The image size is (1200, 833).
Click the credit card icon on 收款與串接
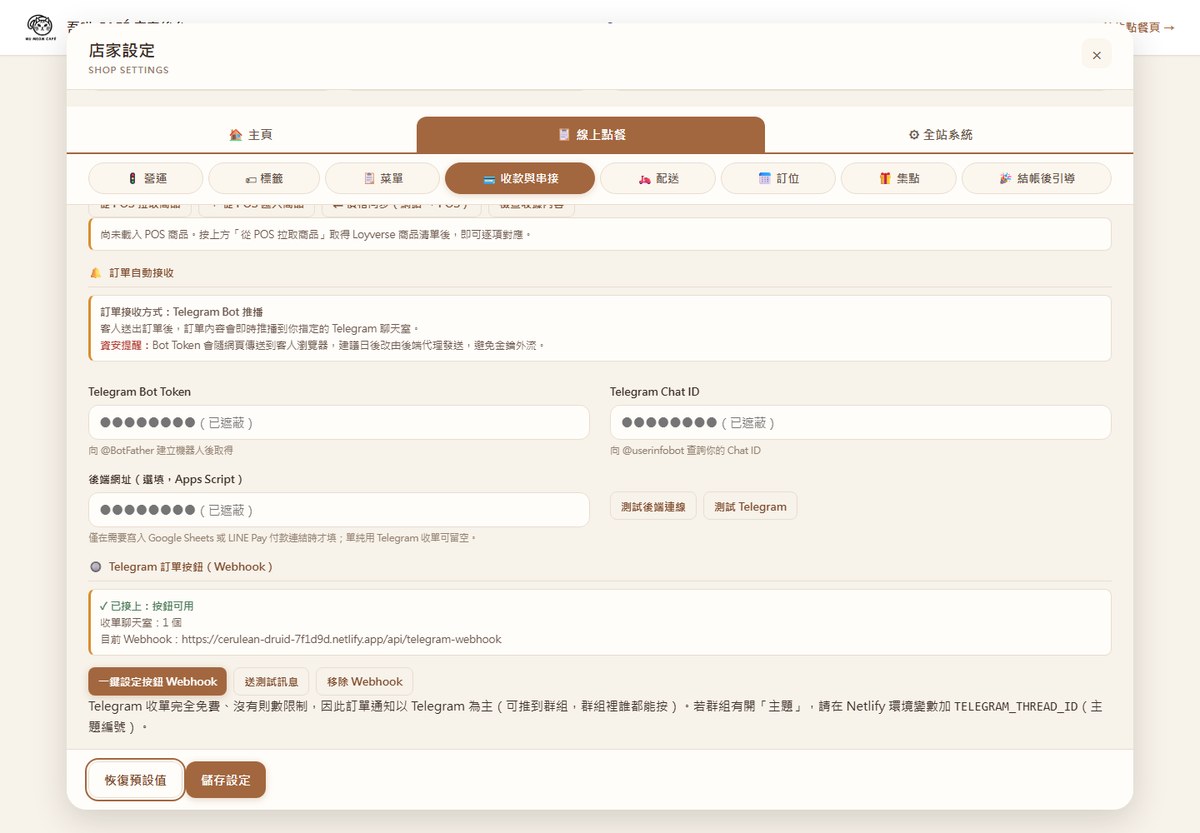pos(489,179)
